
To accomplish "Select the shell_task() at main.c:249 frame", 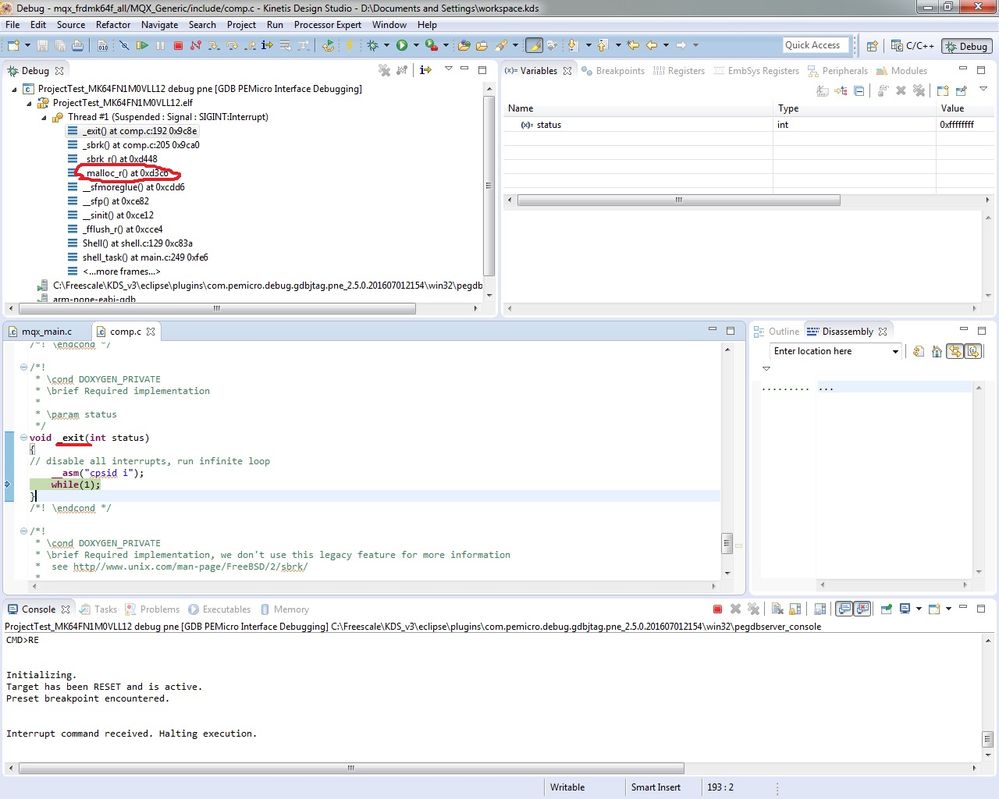I will pyautogui.click(x=145, y=257).
